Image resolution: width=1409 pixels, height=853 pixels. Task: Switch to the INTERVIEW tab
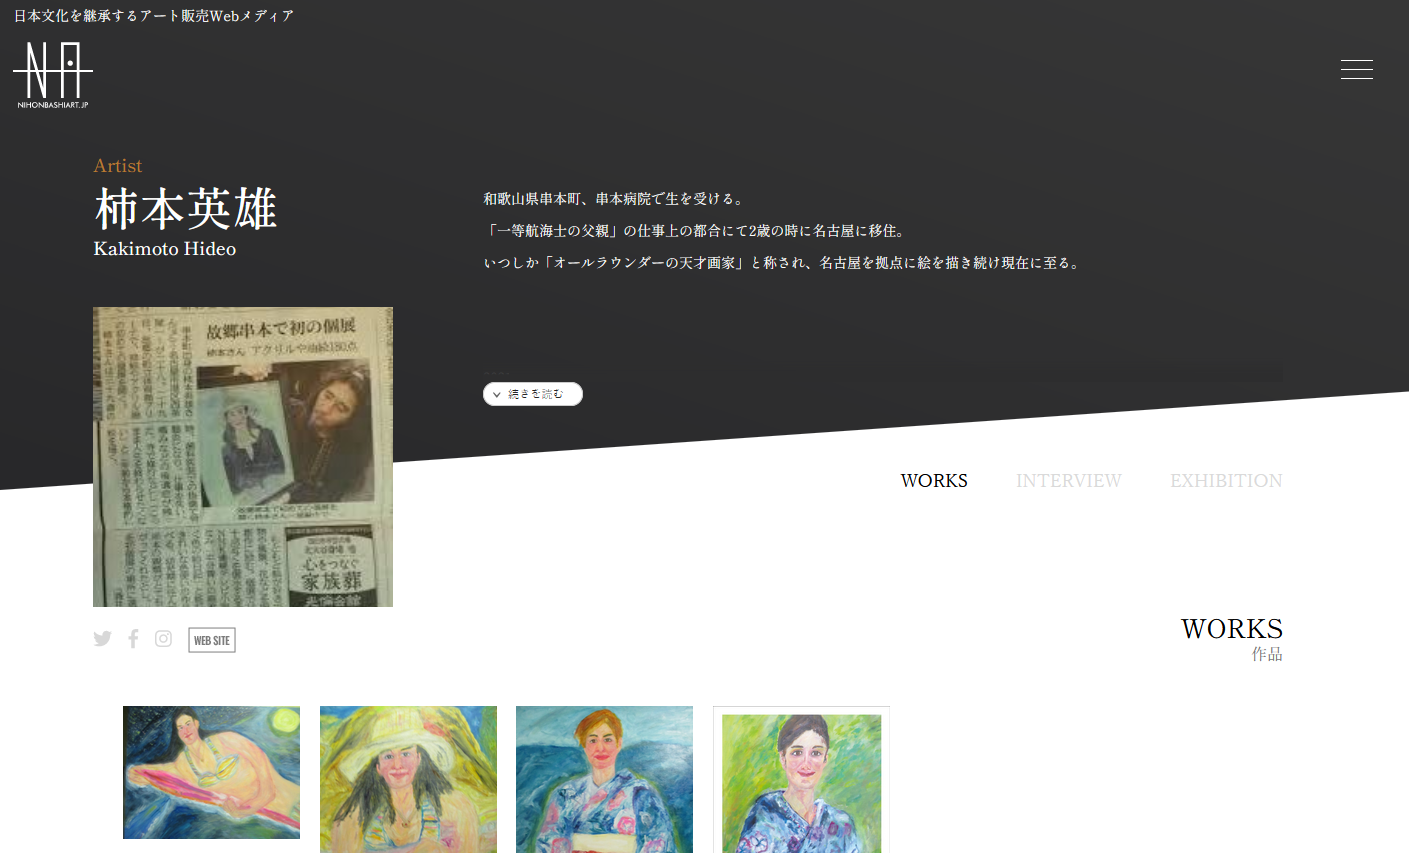pyautogui.click(x=1069, y=481)
